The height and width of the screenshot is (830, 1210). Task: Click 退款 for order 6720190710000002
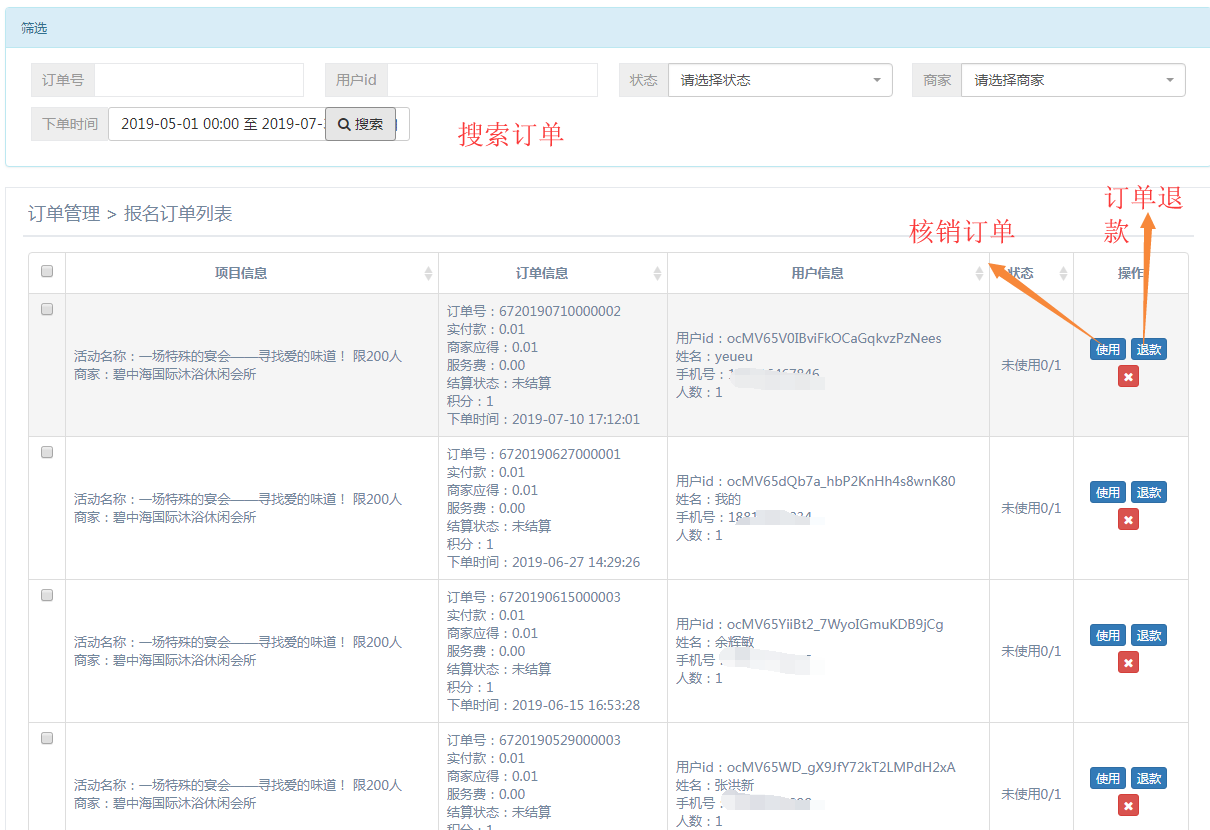[x=1149, y=349]
